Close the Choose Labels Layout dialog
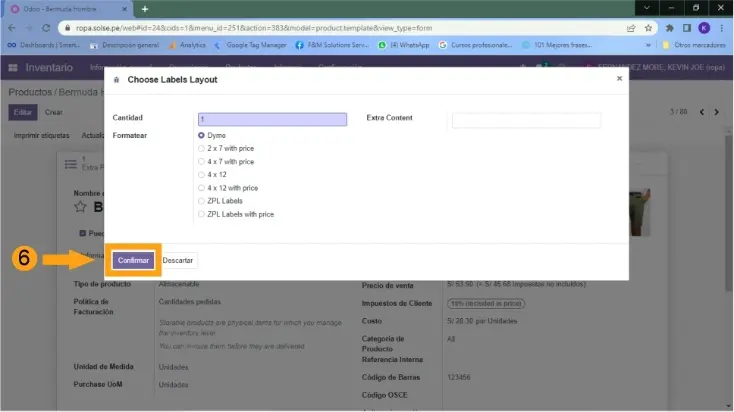Screen dimensions: 734x412 tap(618, 78)
